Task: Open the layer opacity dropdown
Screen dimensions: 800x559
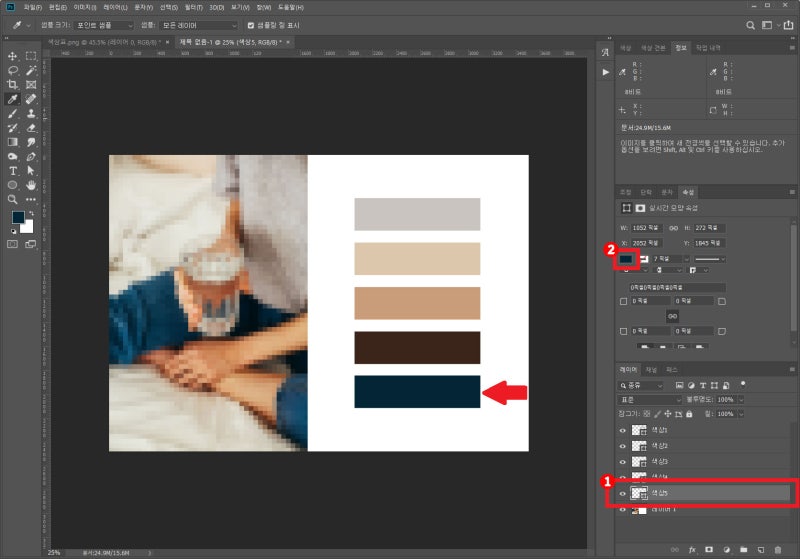Action: (x=741, y=399)
